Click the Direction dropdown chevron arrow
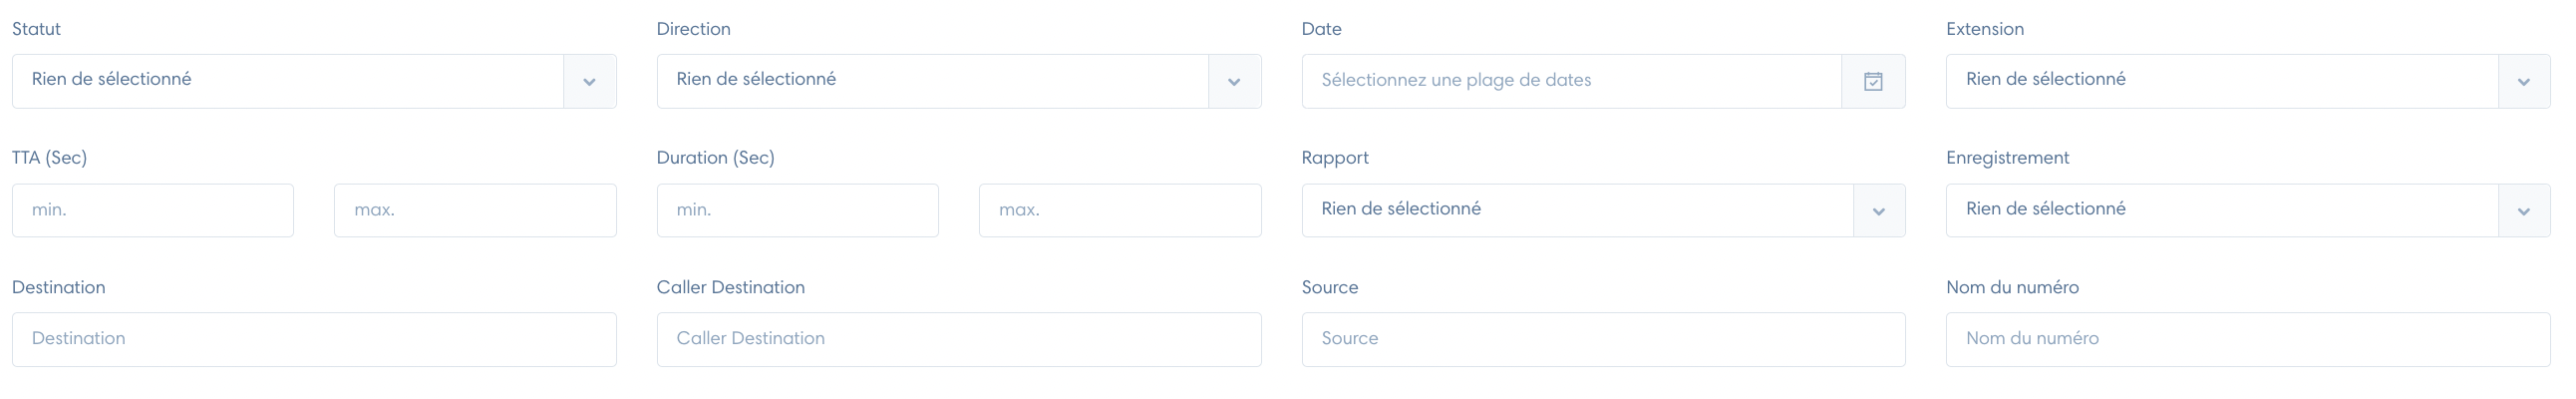This screenshot has height=399, width=2576. [1234, 82]
